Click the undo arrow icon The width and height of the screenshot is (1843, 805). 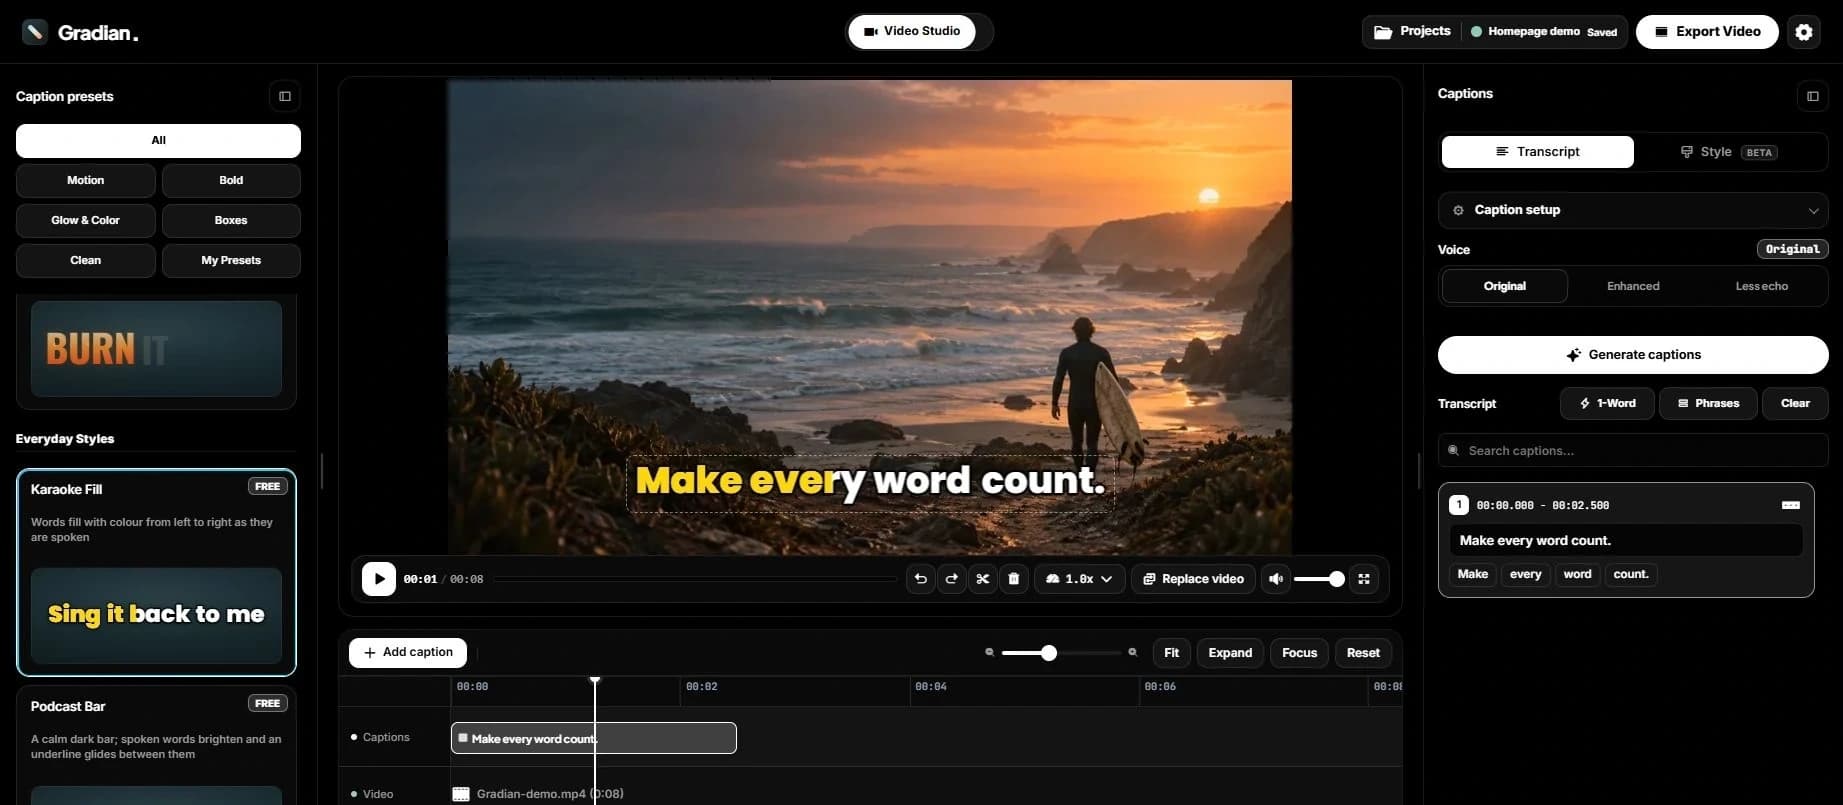click(921, 579)
